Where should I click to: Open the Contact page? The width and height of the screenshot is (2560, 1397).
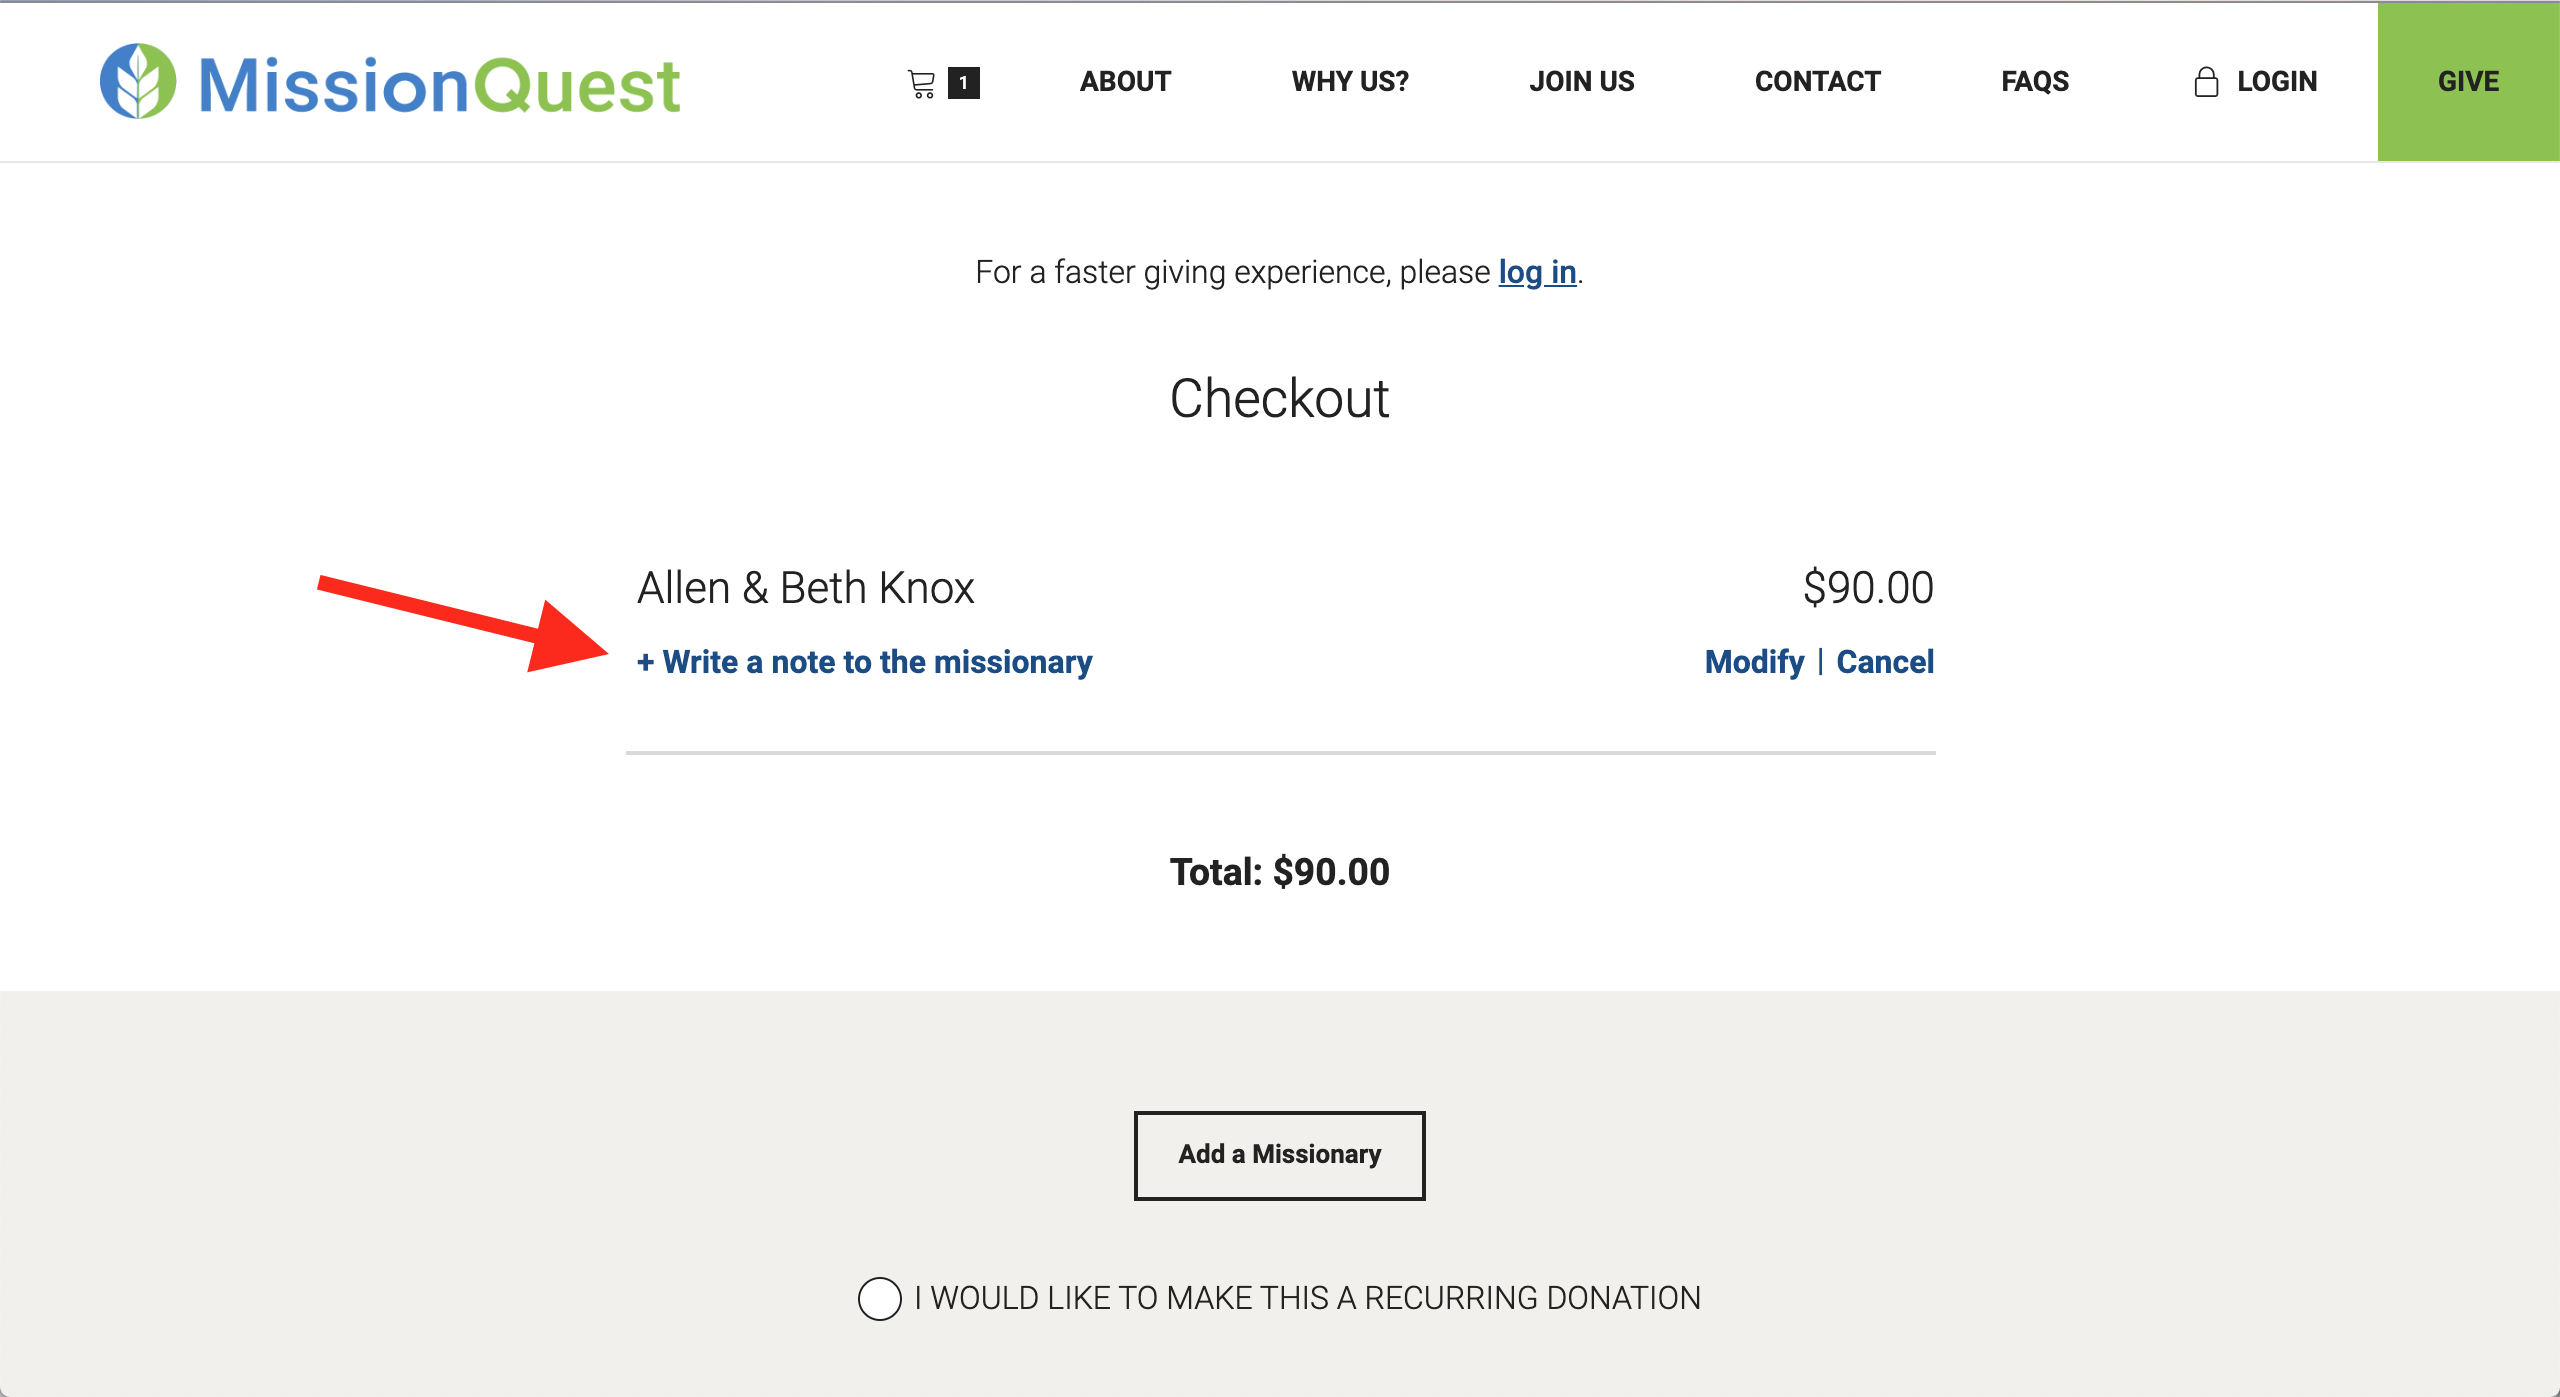click(x=1817, y=82)
